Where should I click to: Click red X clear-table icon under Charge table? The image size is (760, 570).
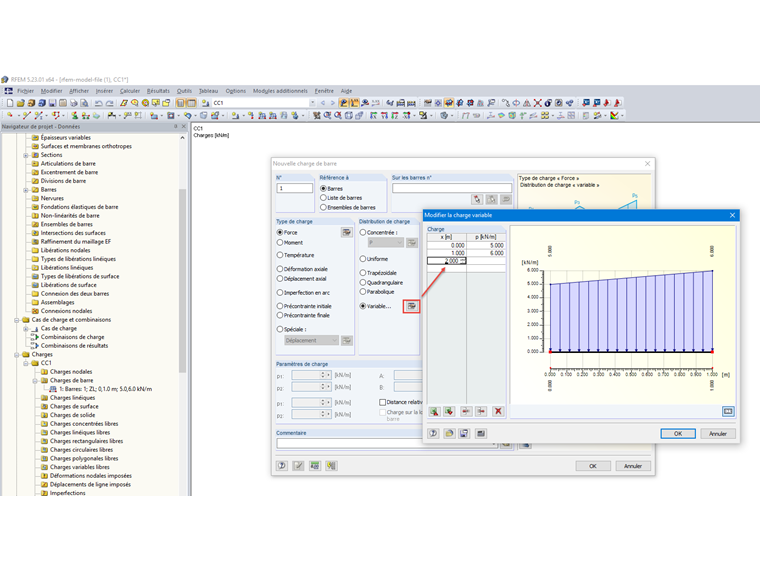click(498, 412)
